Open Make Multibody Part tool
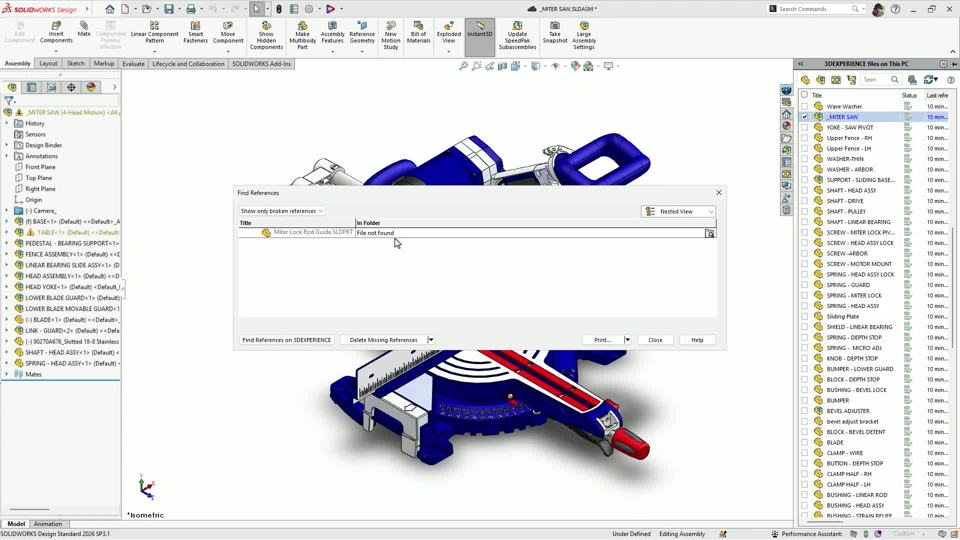The image size is (960, 540). coord(302,36)
